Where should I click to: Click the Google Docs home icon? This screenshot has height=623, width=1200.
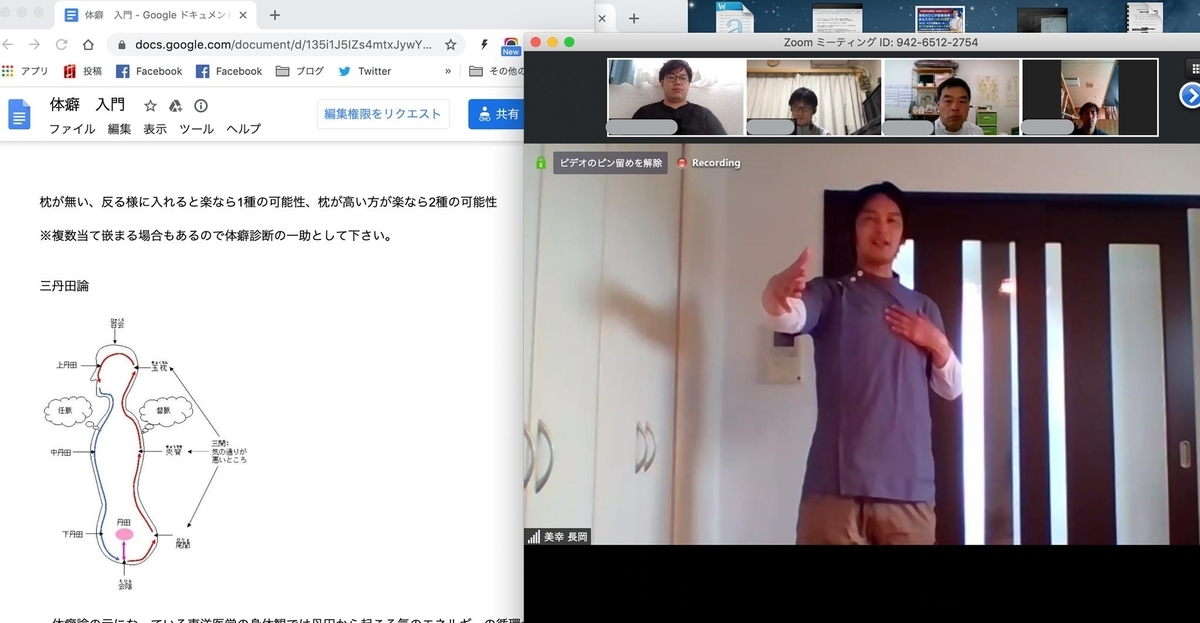click(x=20, y=116)
